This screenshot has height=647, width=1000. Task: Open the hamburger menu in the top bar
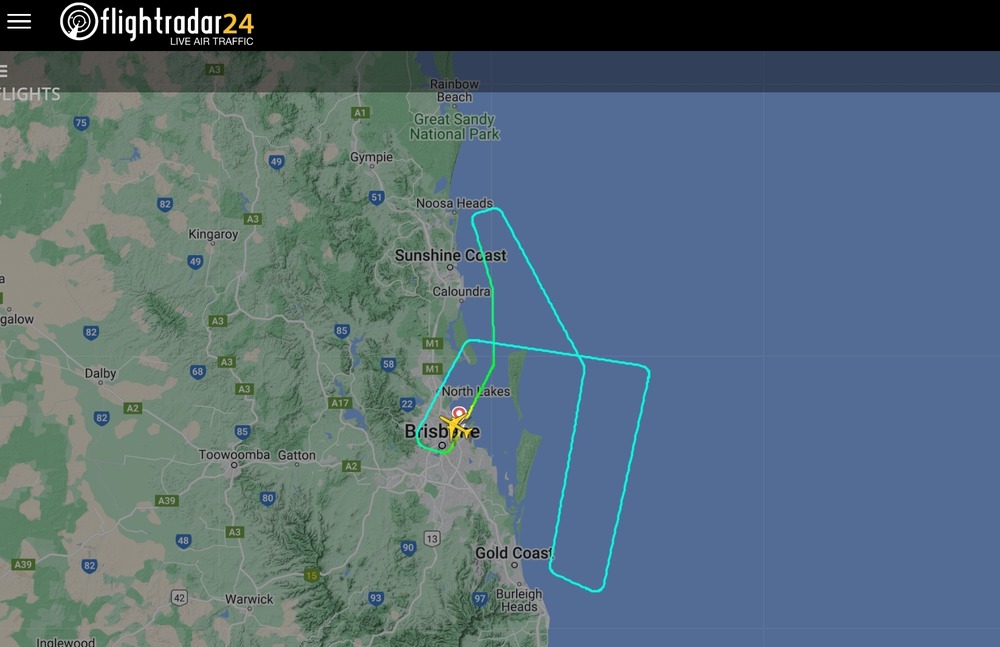19,21
